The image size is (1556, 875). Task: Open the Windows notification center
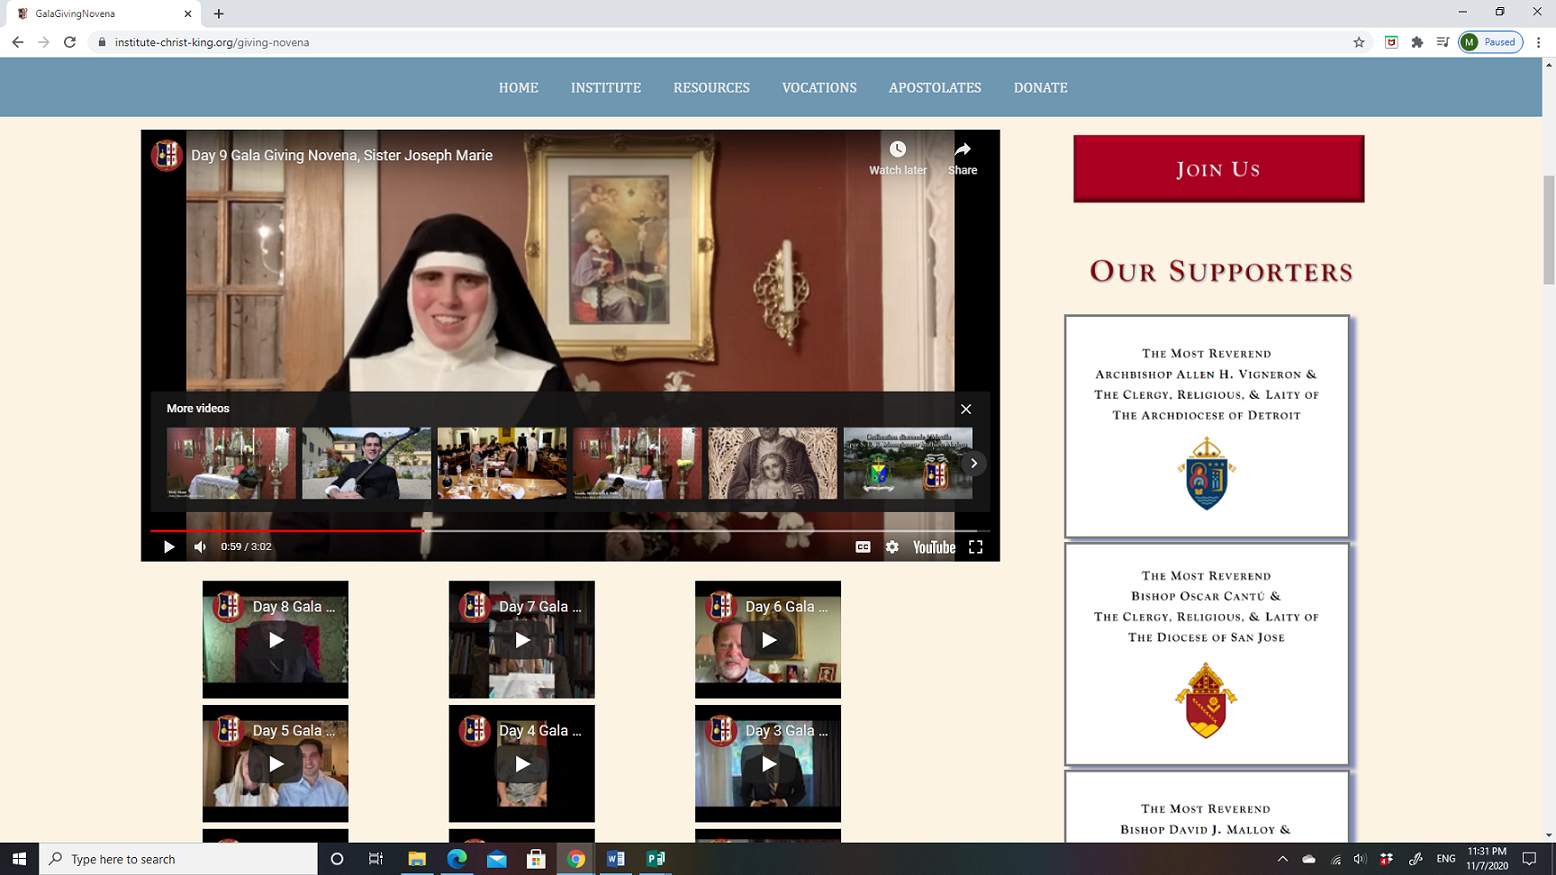click(x=1530, y=859)
